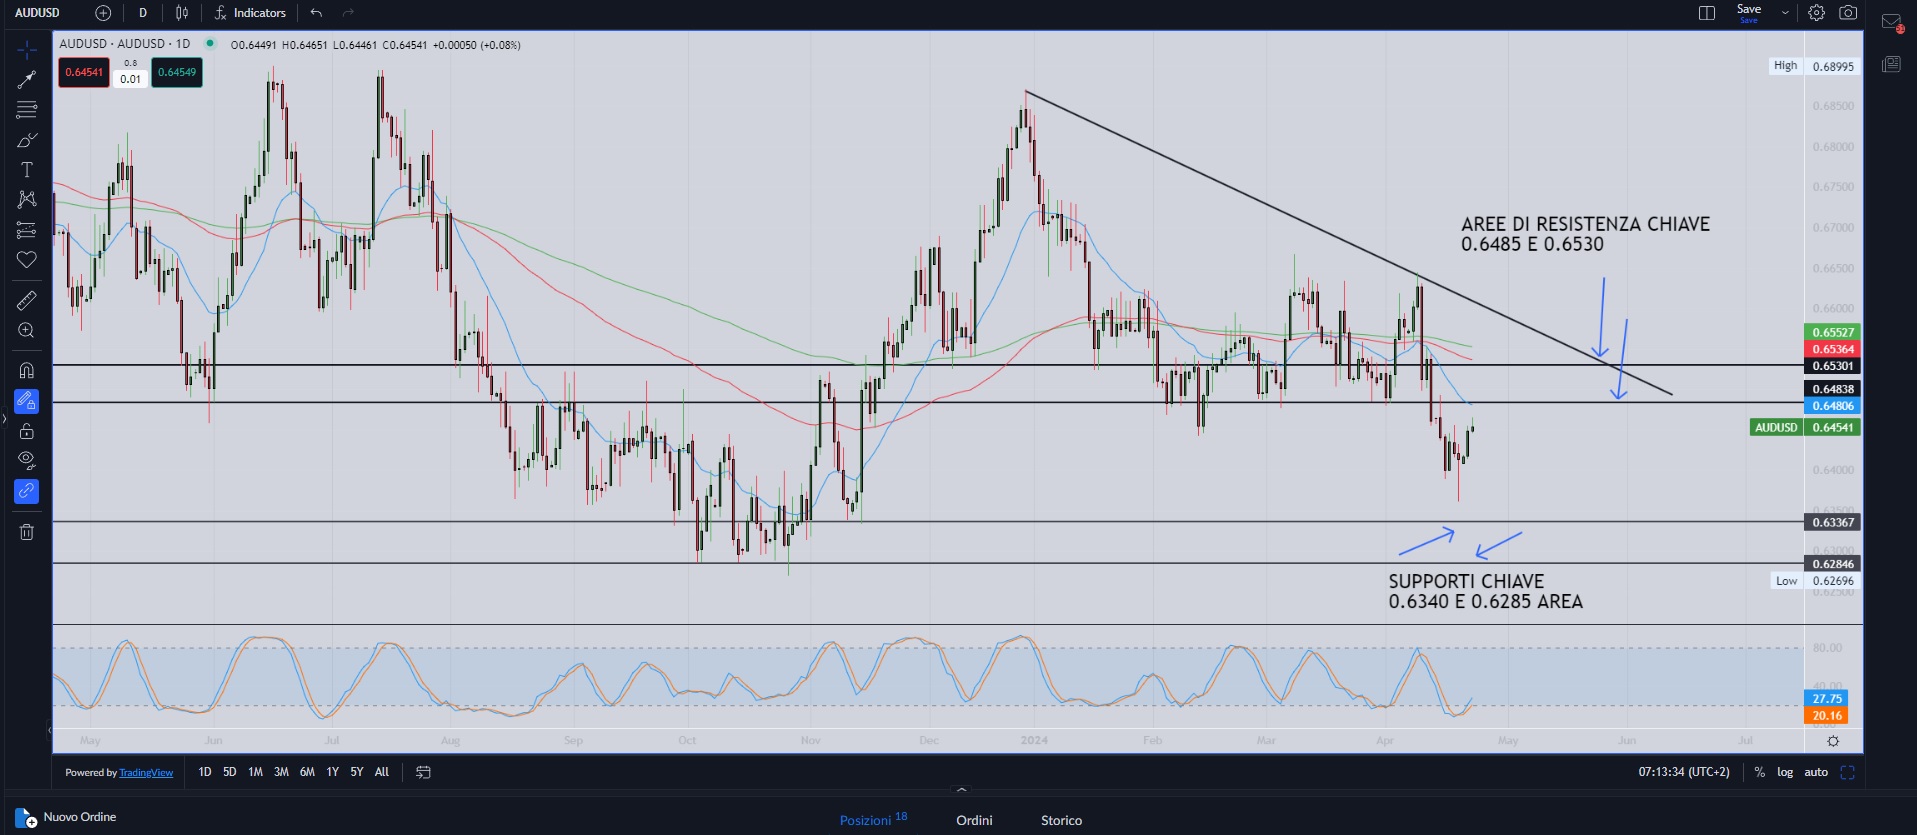Select the trend line drawing tool
This screenshot has height=835, width=1917.
26,79
